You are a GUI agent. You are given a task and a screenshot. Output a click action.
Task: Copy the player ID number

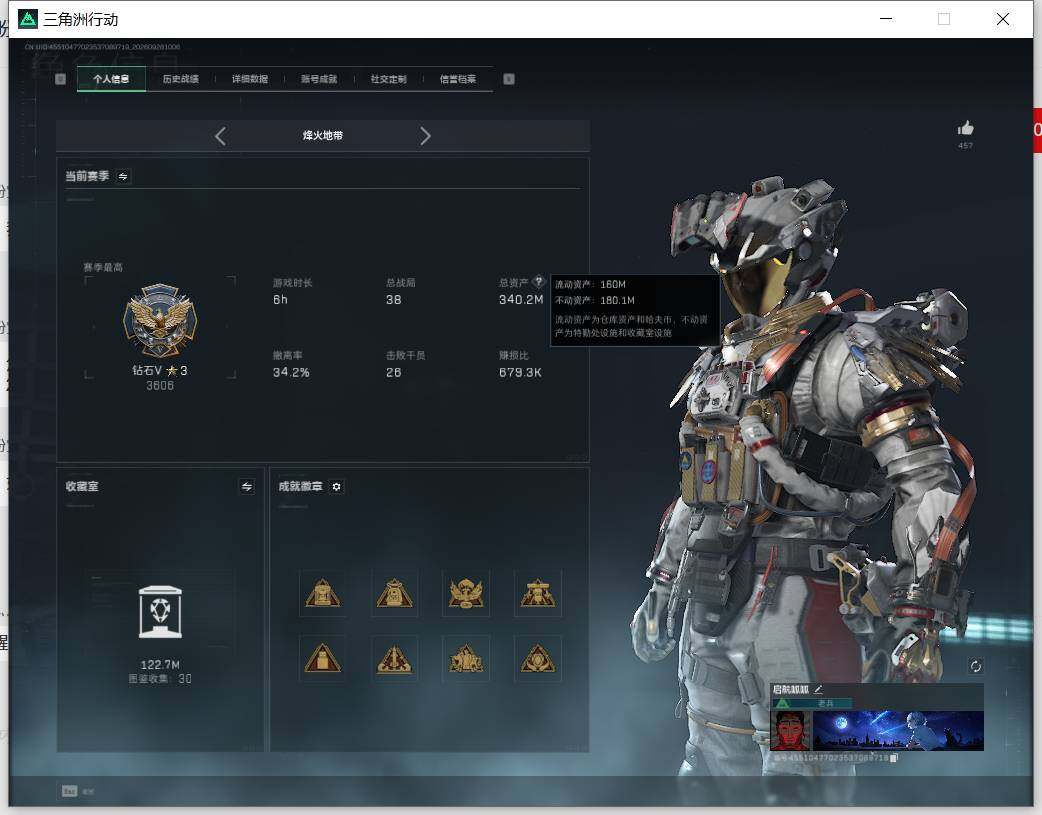pos(894,758)
